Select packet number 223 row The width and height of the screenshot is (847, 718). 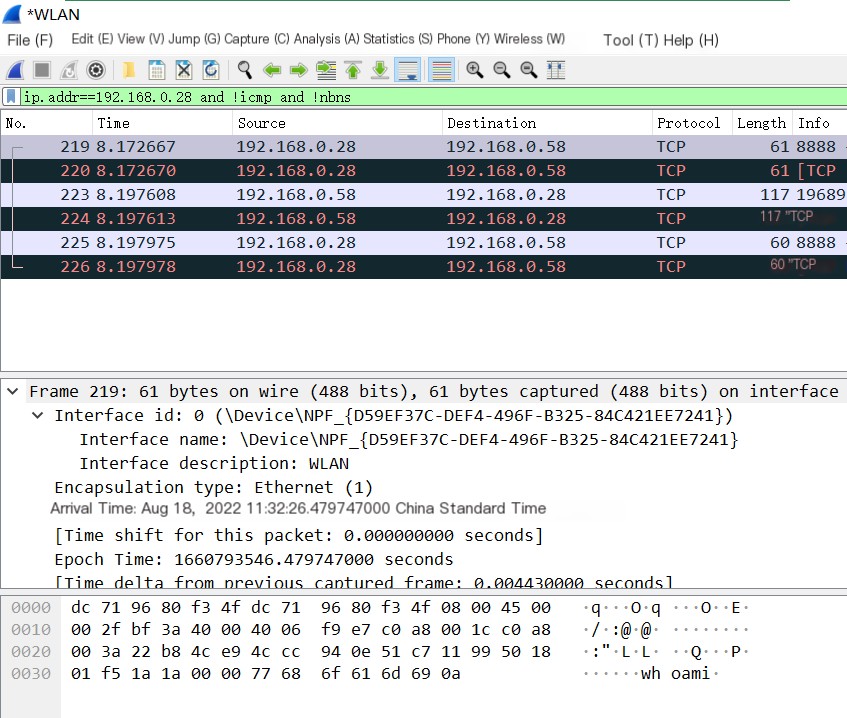[300, 195]
